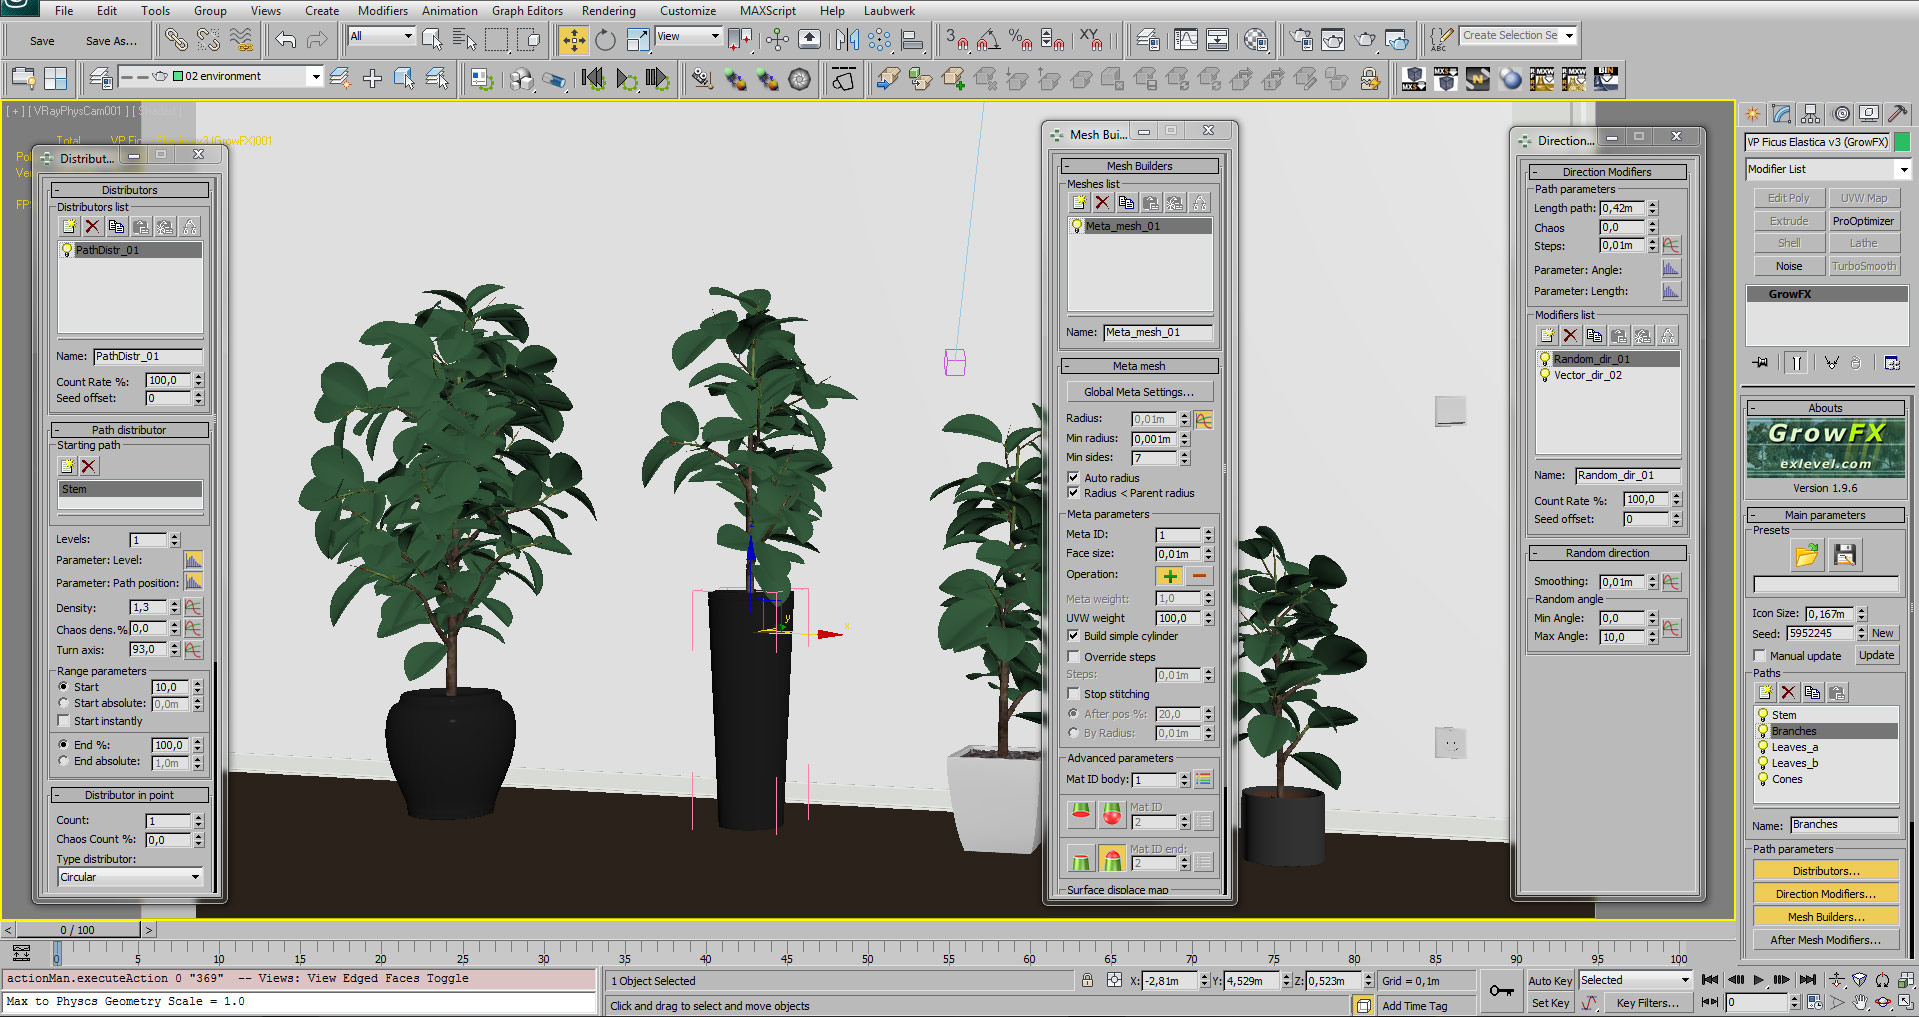Image resolution: width=1919 pixels, height=1017 pixels.
Task: Click the Undo icon in the toolbar
Action: [x=285, y=39]
